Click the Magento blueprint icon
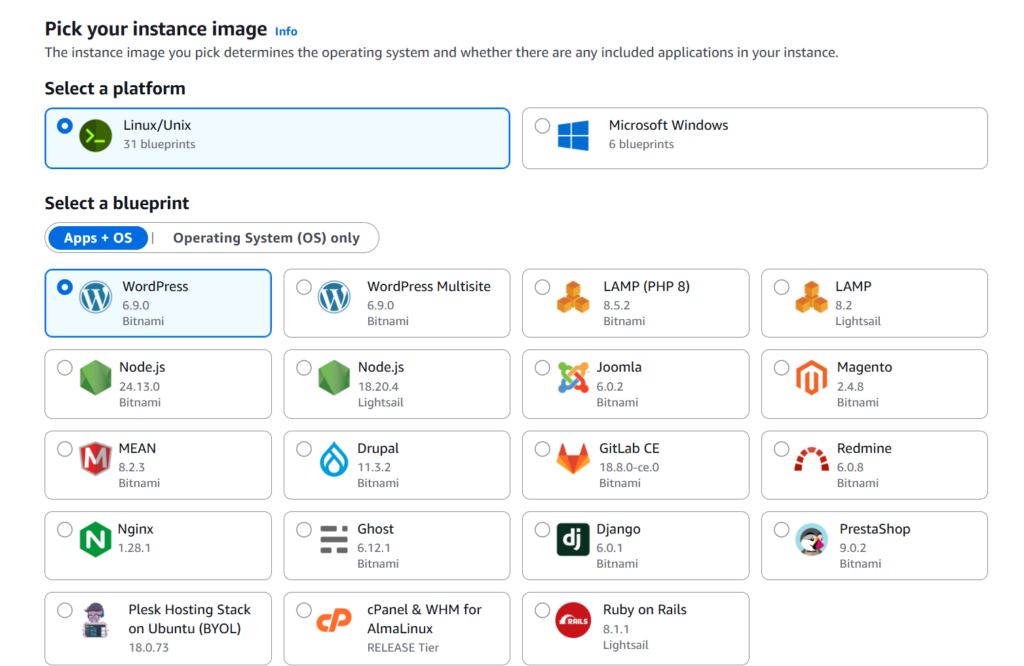 [809, 377]
